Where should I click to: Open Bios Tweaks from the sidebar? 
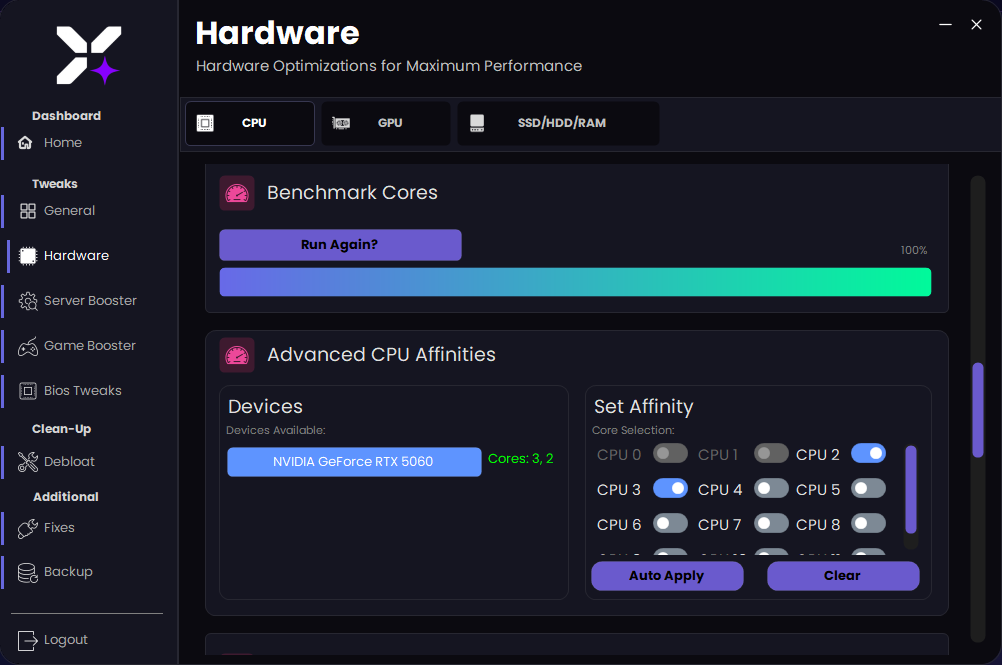click(x=80, y=390)
